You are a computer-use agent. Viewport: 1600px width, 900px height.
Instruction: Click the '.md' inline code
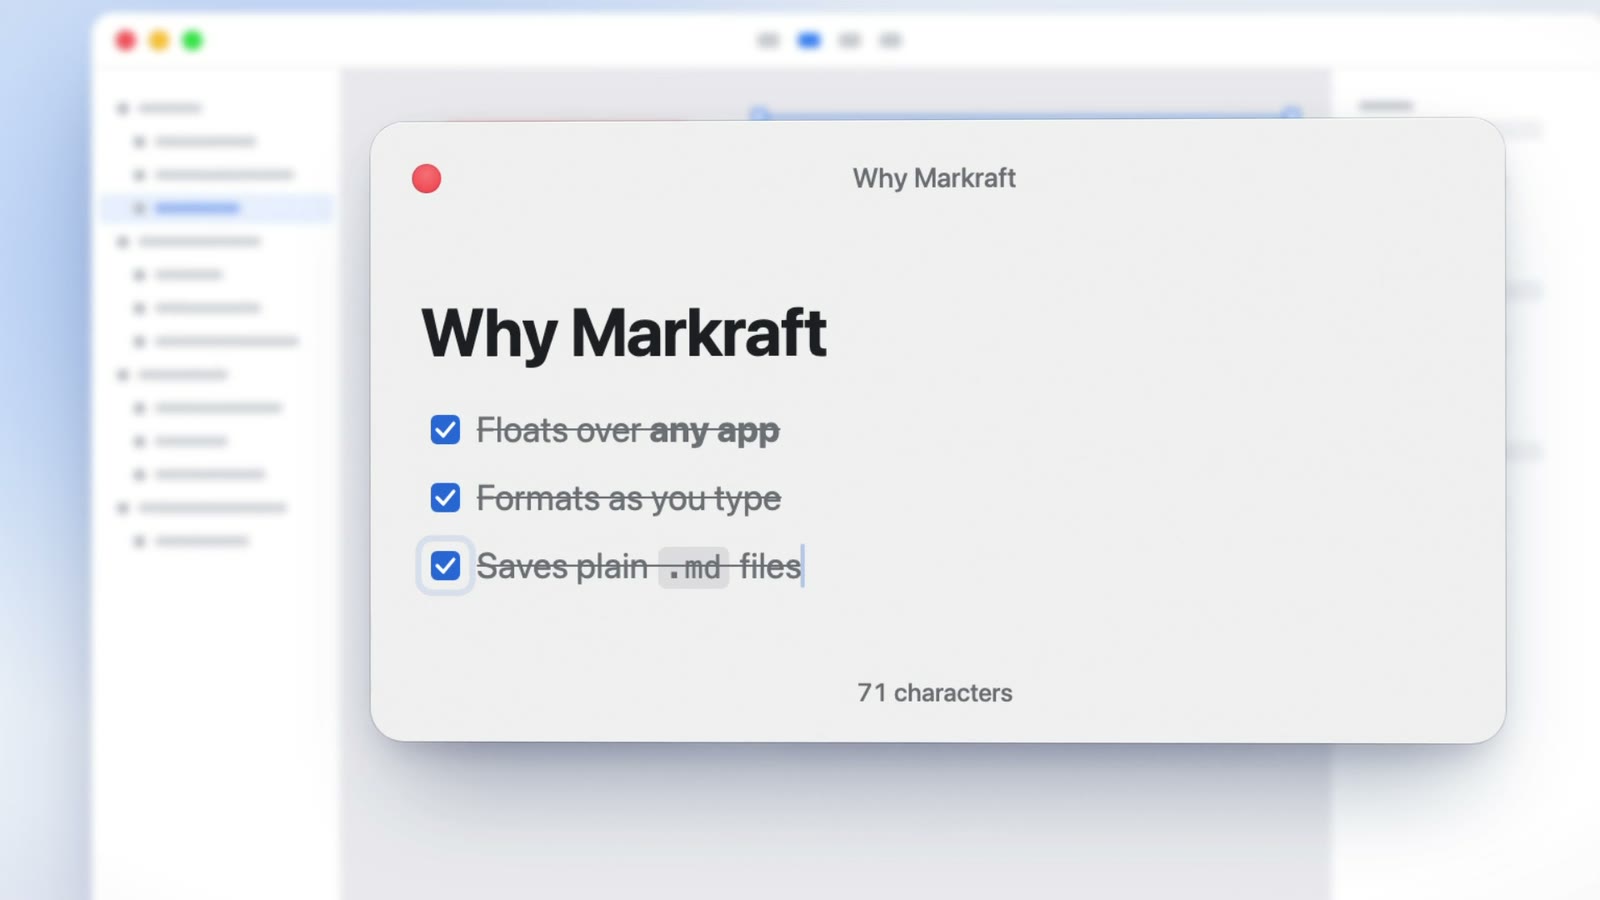point(693,568)
